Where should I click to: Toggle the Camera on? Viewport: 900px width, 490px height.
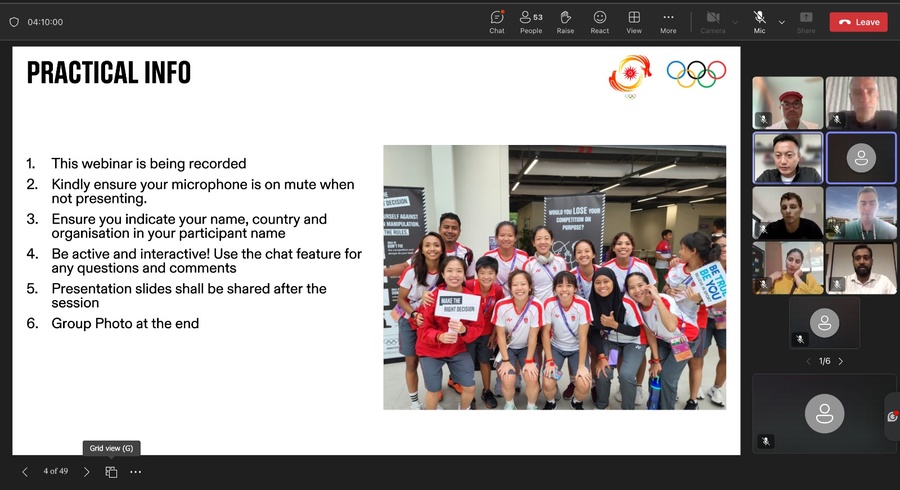point(713,21)
